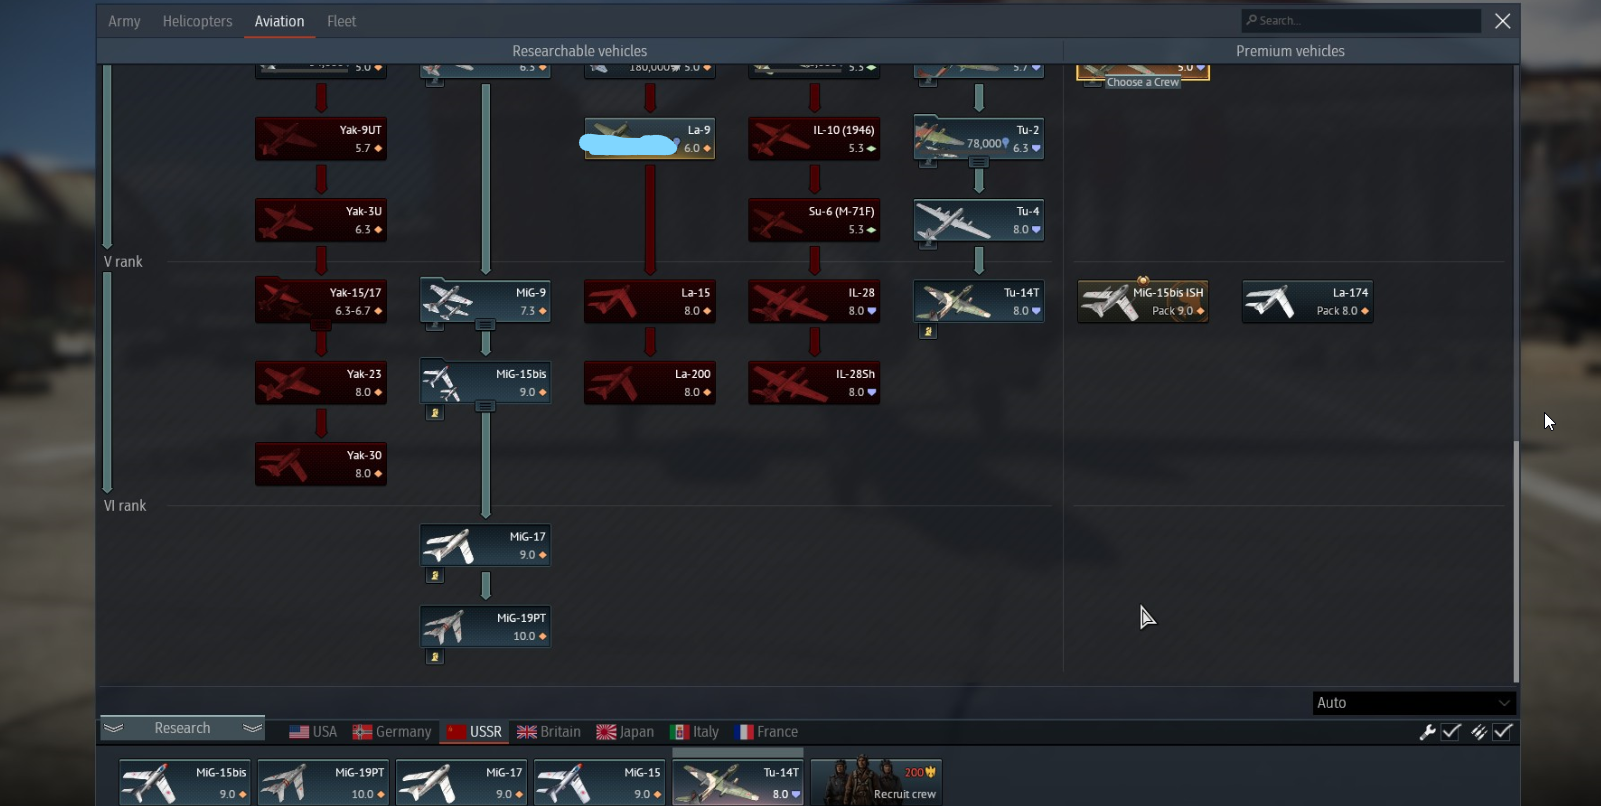Select the IL-28 bomber in the tree
Viewport: 1601px width, 806px height.
click(814, 302)
